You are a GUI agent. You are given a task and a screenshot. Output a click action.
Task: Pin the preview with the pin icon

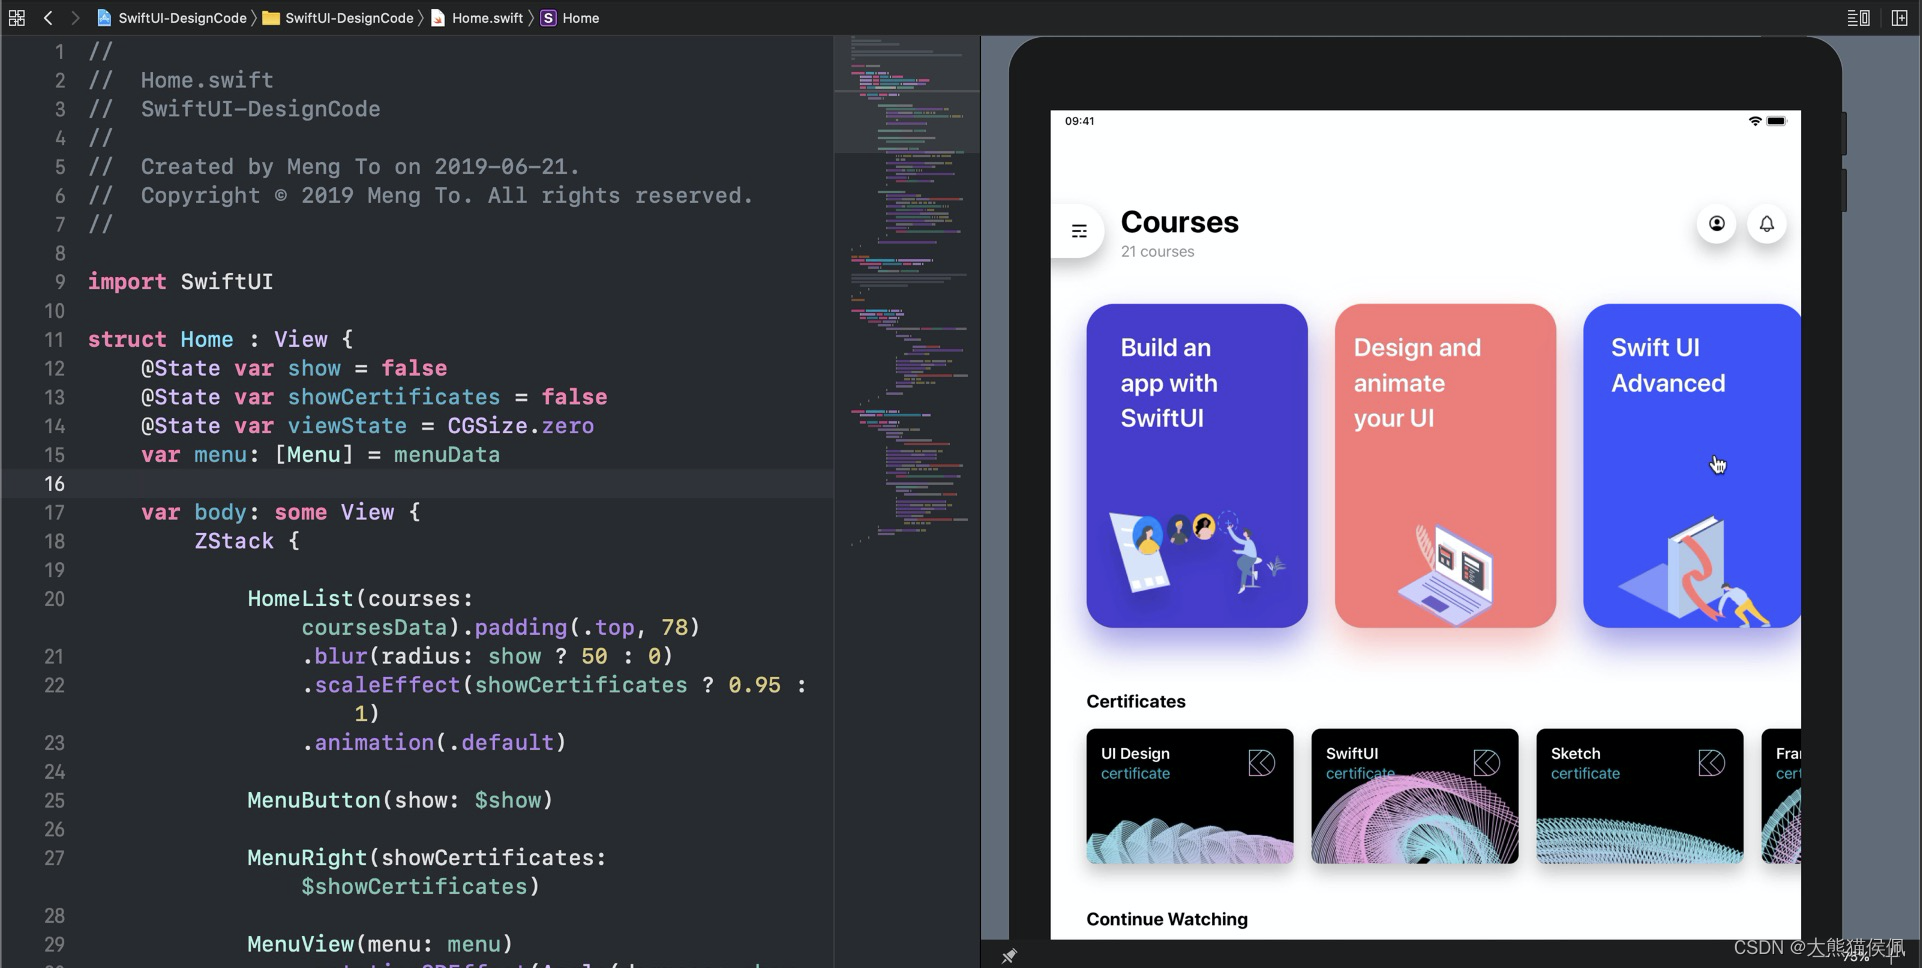pos(1009,956)
